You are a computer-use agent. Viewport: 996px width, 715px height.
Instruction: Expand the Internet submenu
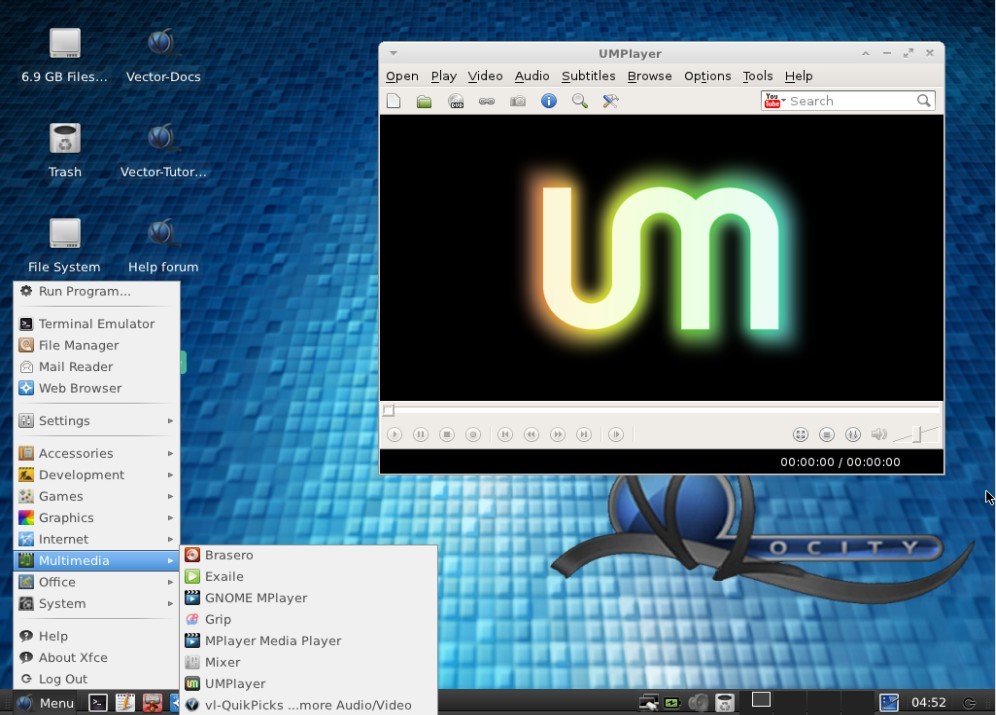click(x=97, y=539)
